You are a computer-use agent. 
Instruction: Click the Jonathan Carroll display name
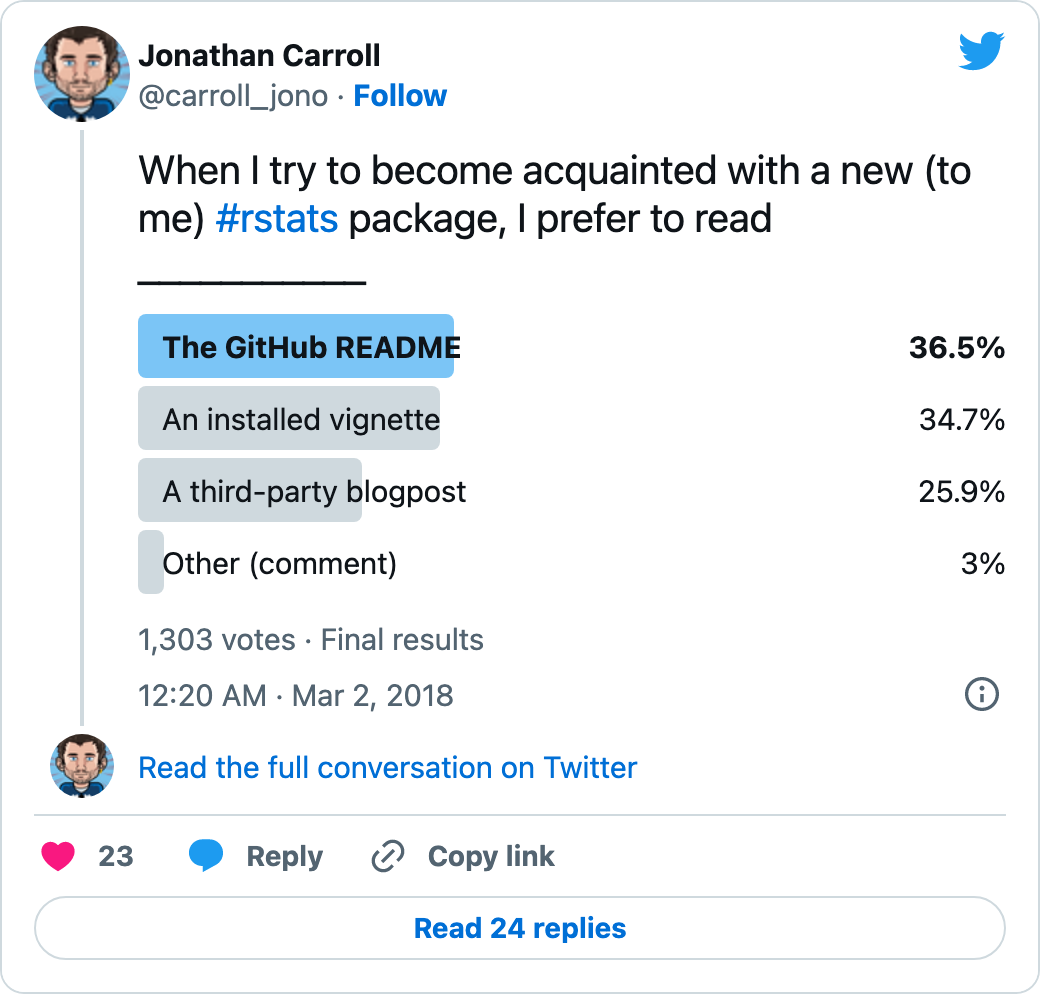(259, 56)
